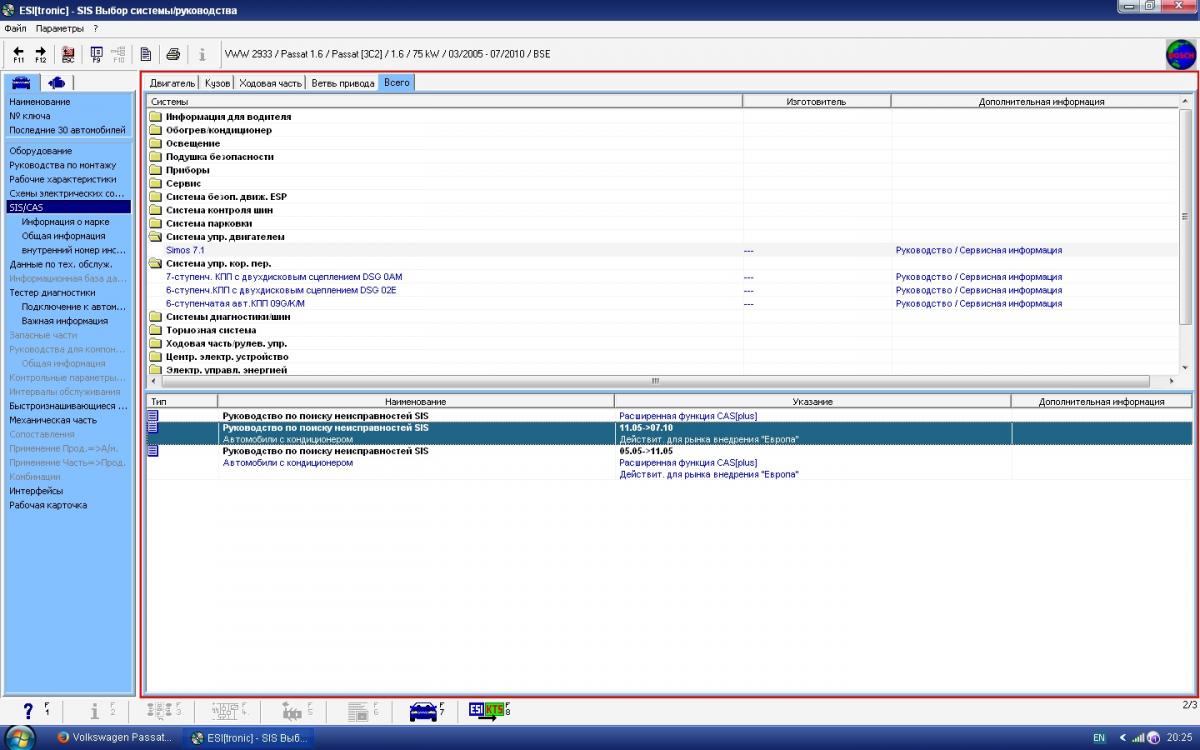This screenshot has height=750, width=1200.
Task: Go forward with the F12 arrow button
Action: (40, 54)
